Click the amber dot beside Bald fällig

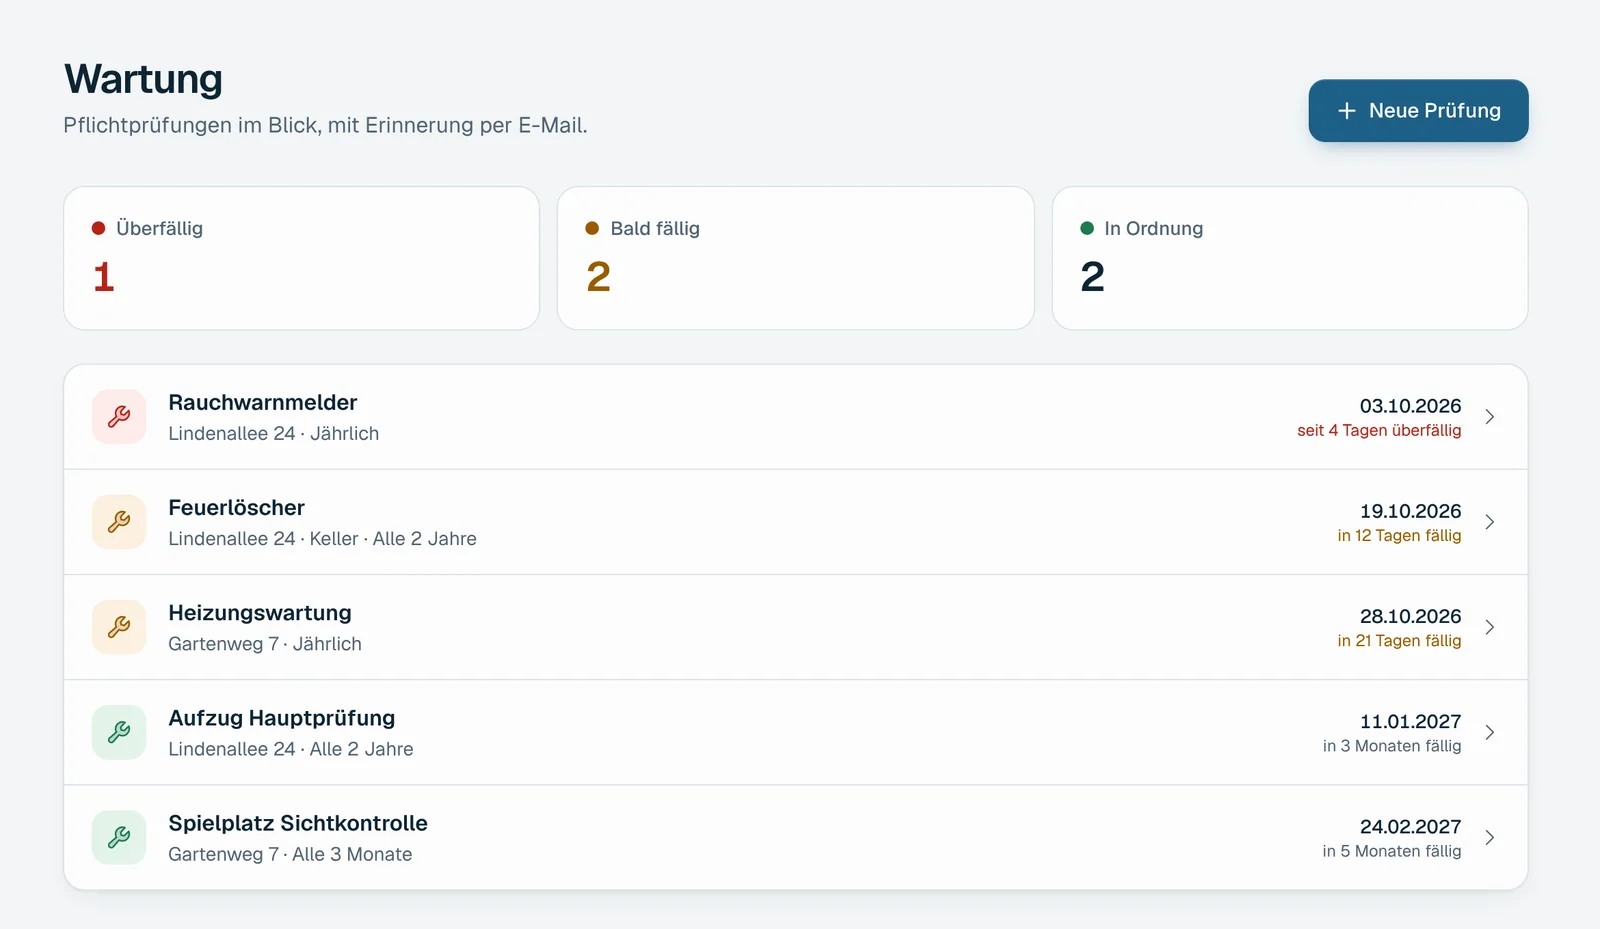592,228
